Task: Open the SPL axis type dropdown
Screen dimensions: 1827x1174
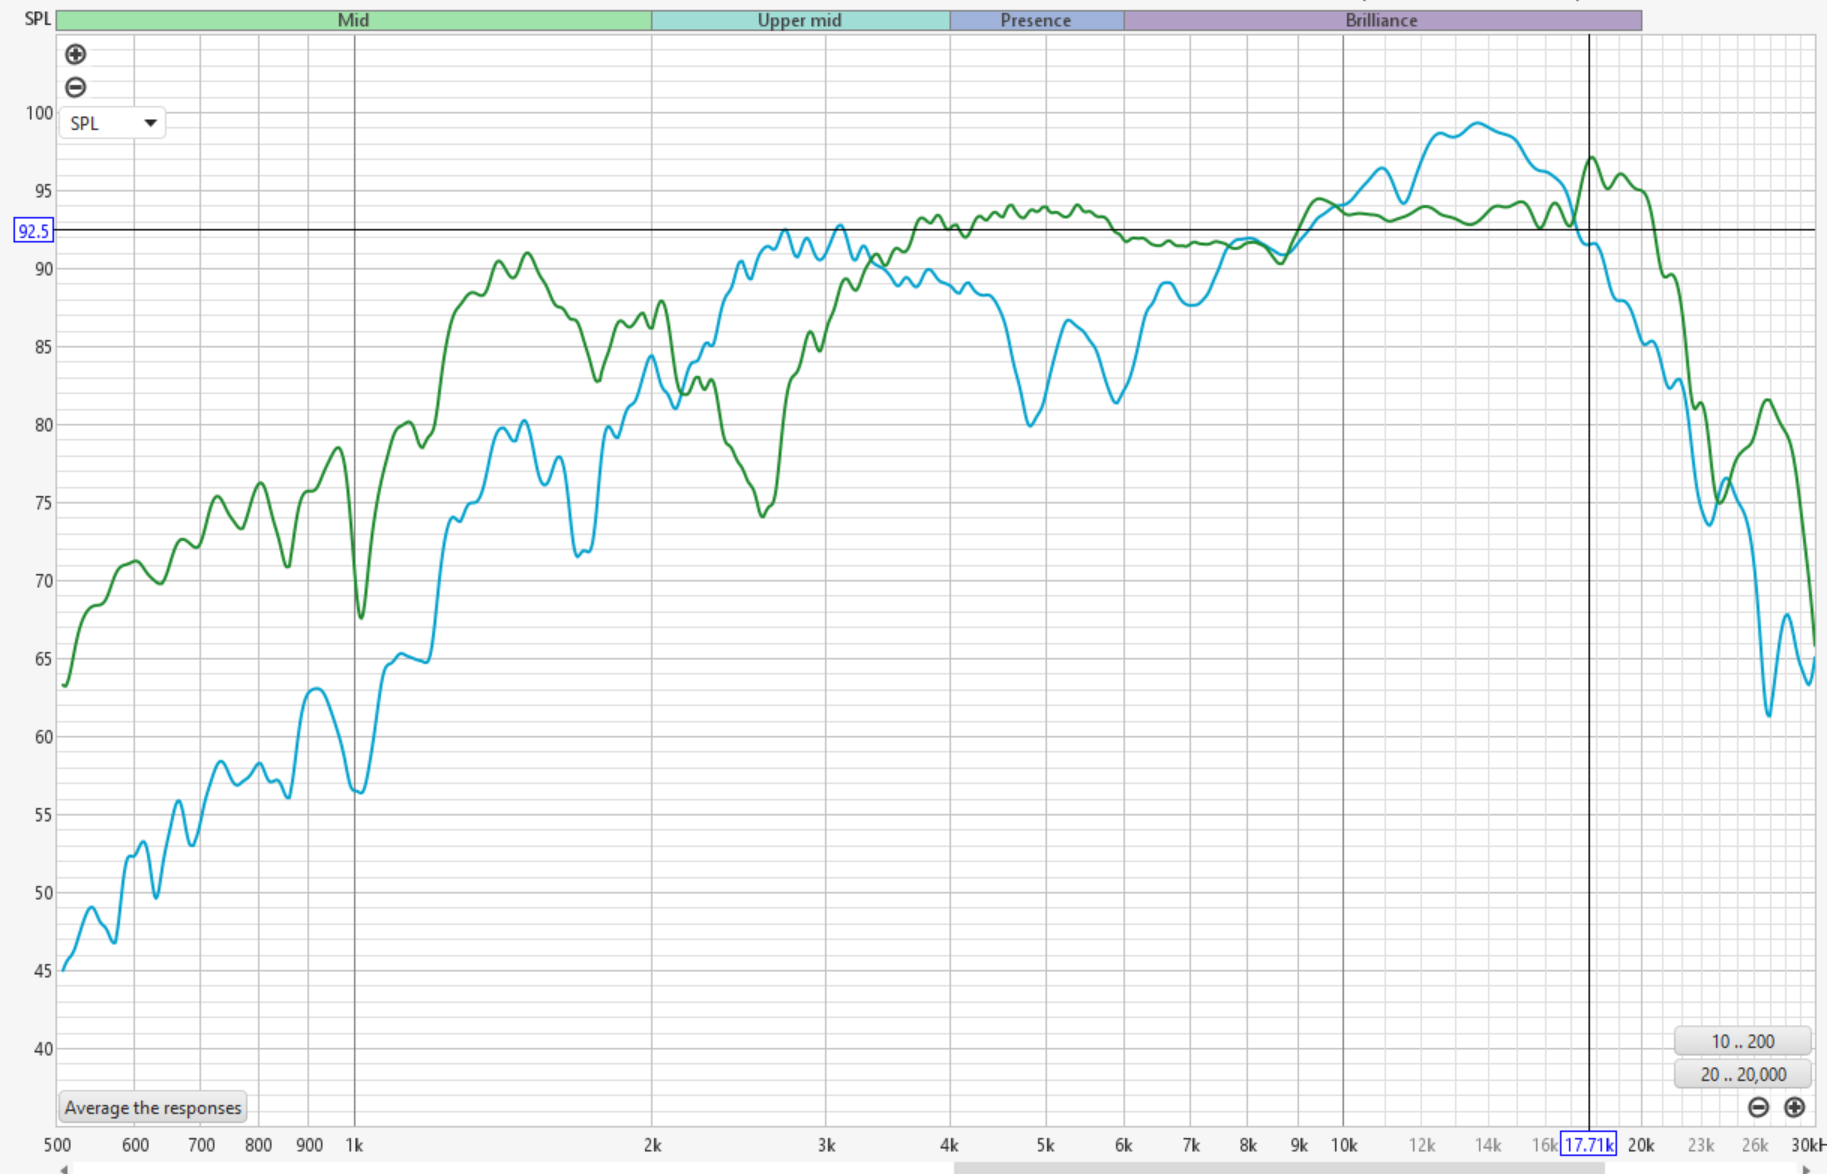Action: [112, 123]
